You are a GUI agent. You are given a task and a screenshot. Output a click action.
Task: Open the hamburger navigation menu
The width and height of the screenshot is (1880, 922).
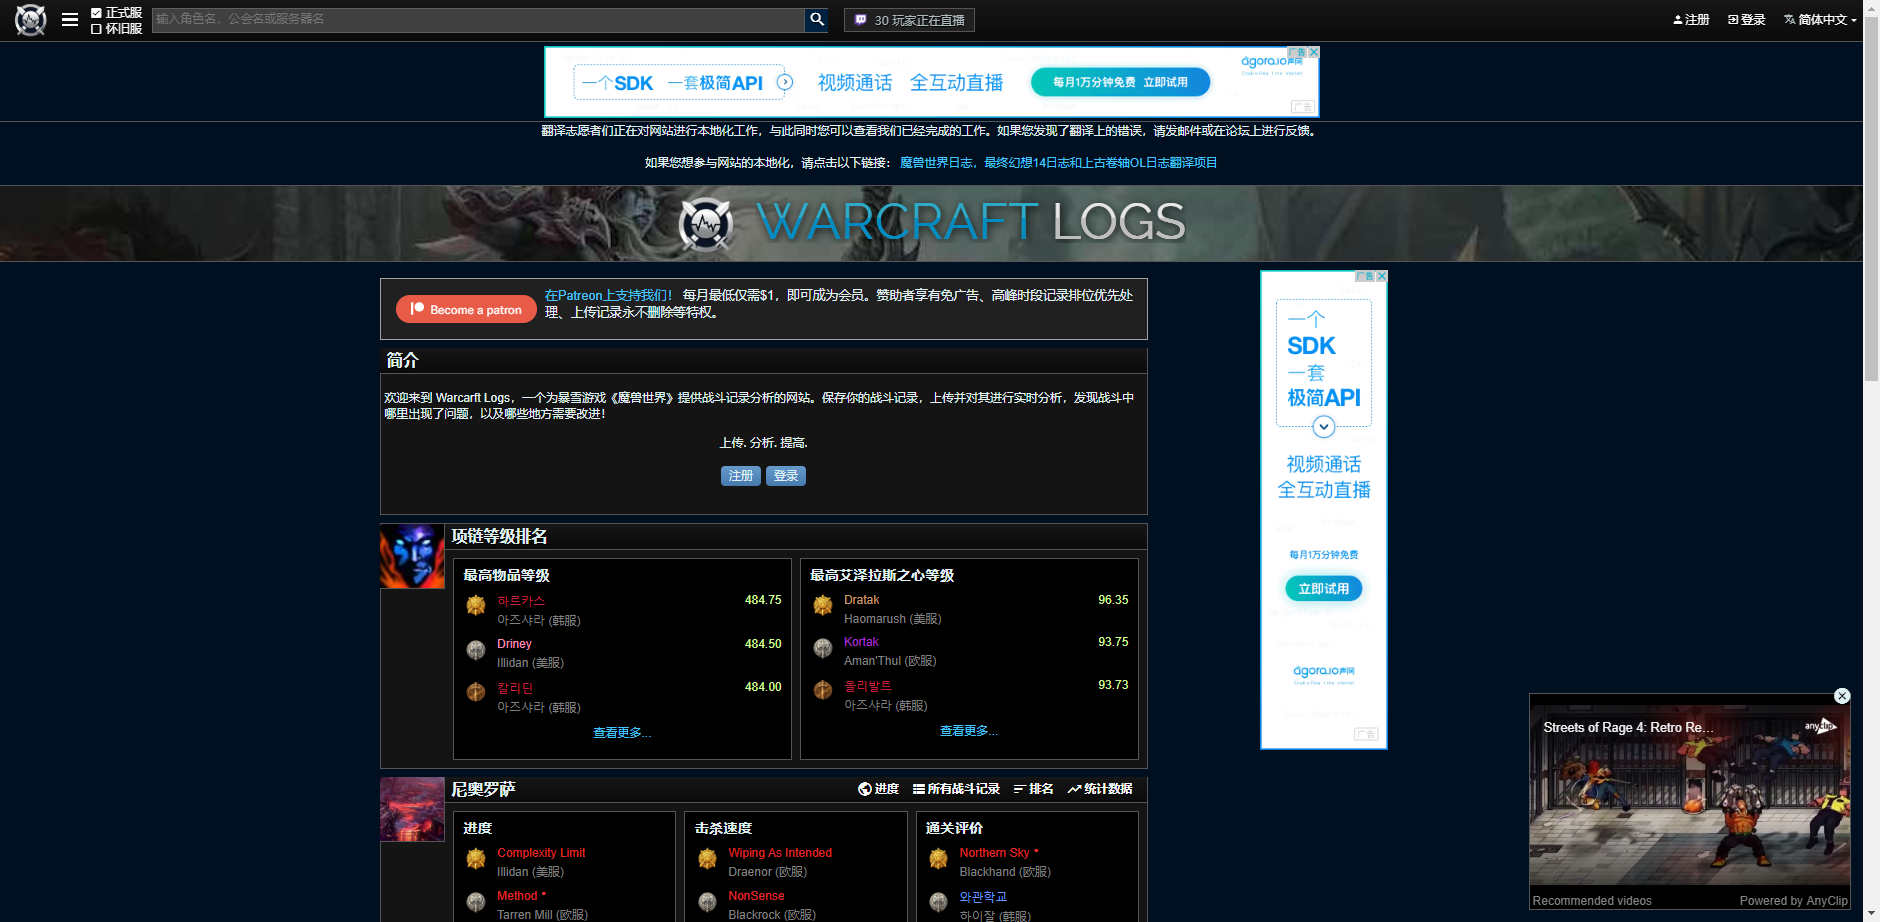pyautogui.click(x=69, y=19)
